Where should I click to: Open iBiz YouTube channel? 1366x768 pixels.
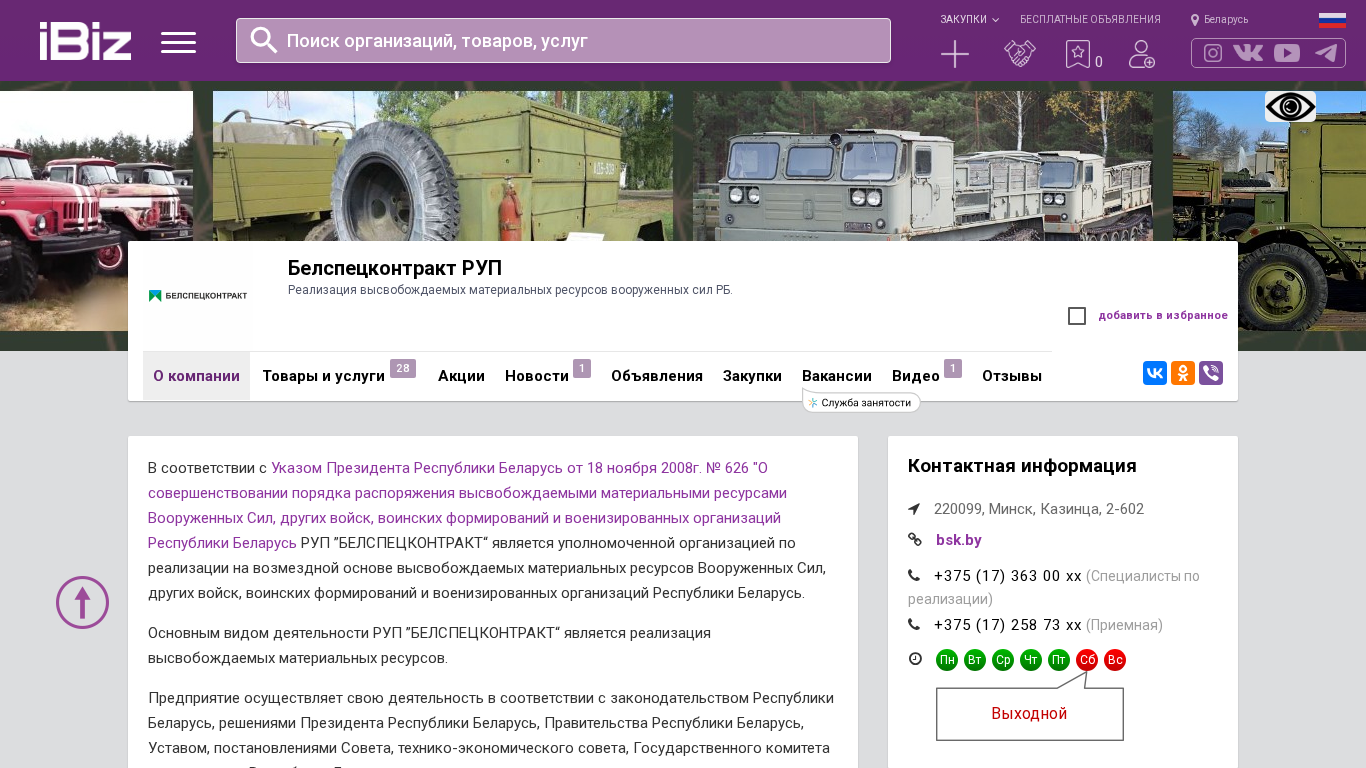1287,53
